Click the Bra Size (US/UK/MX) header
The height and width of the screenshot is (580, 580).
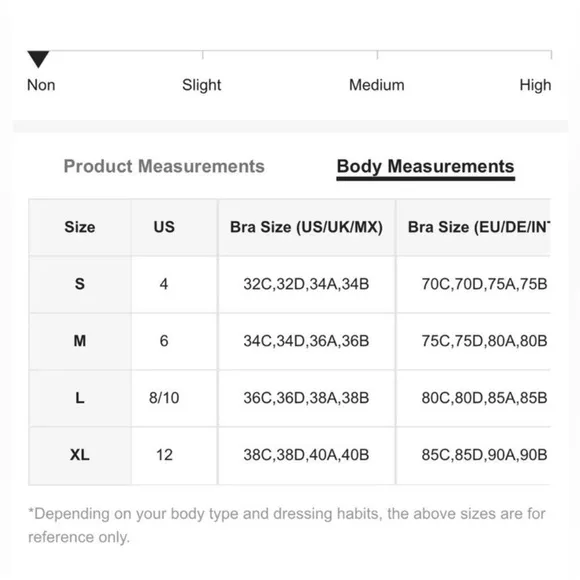[x=306, y=227]
